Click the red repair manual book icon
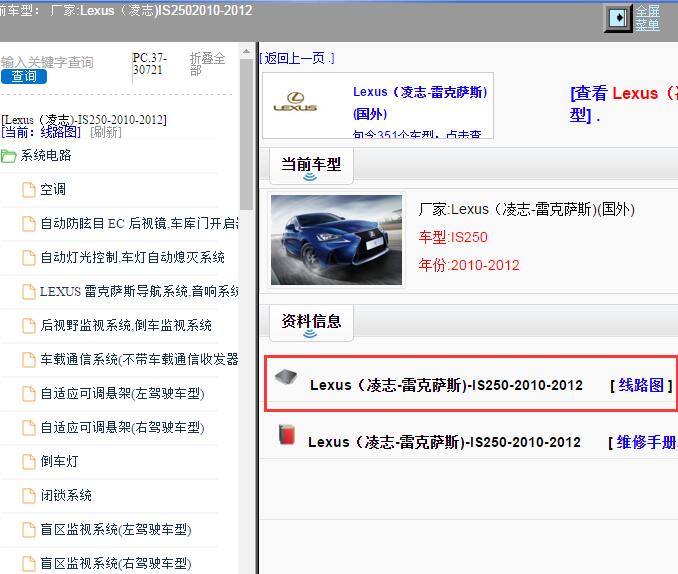 click(x=287, y=434)
